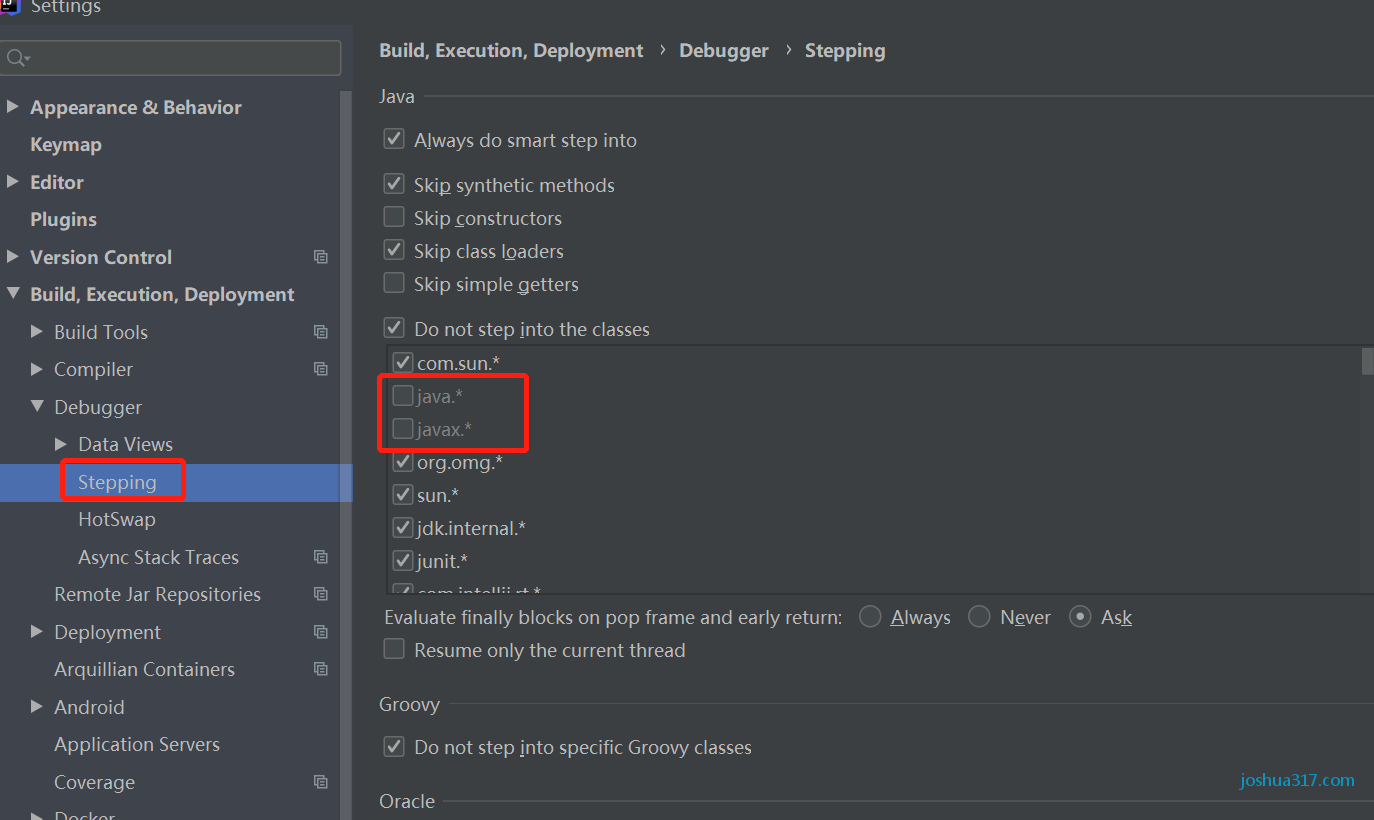The width and height of the screenshot is (1374, 820).
Task: Click the project-scope icon beside Version Control
Action: point(320,257)
